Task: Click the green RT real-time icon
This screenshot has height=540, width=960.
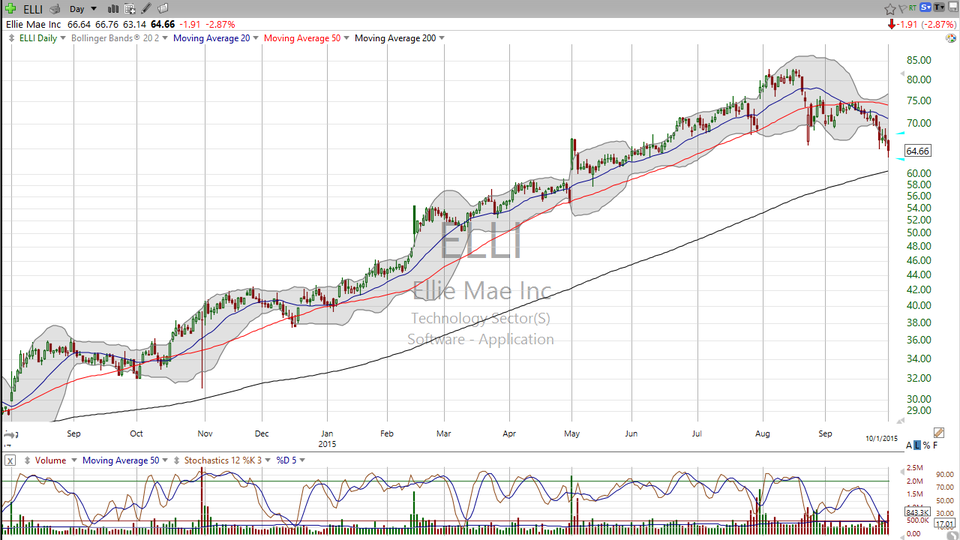Action: 913,8
